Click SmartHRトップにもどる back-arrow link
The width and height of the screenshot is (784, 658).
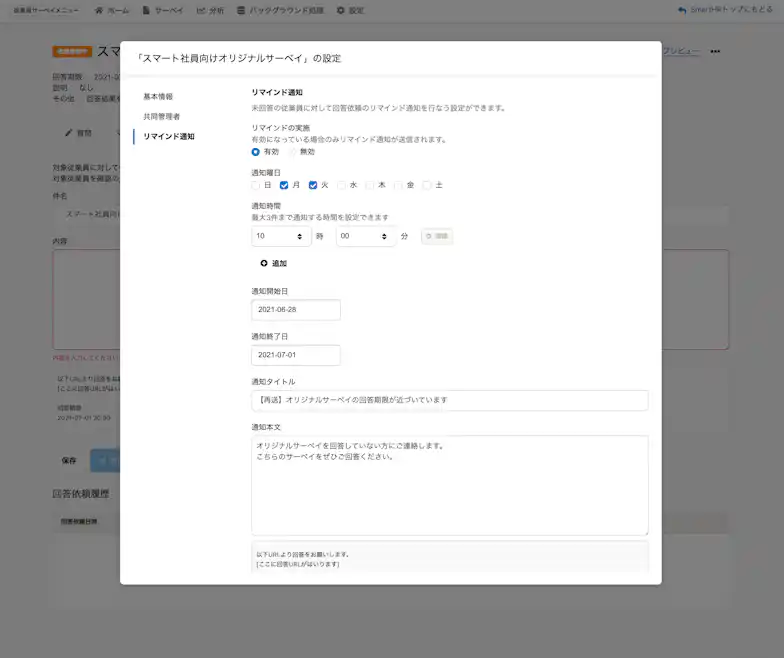point(725,10)
